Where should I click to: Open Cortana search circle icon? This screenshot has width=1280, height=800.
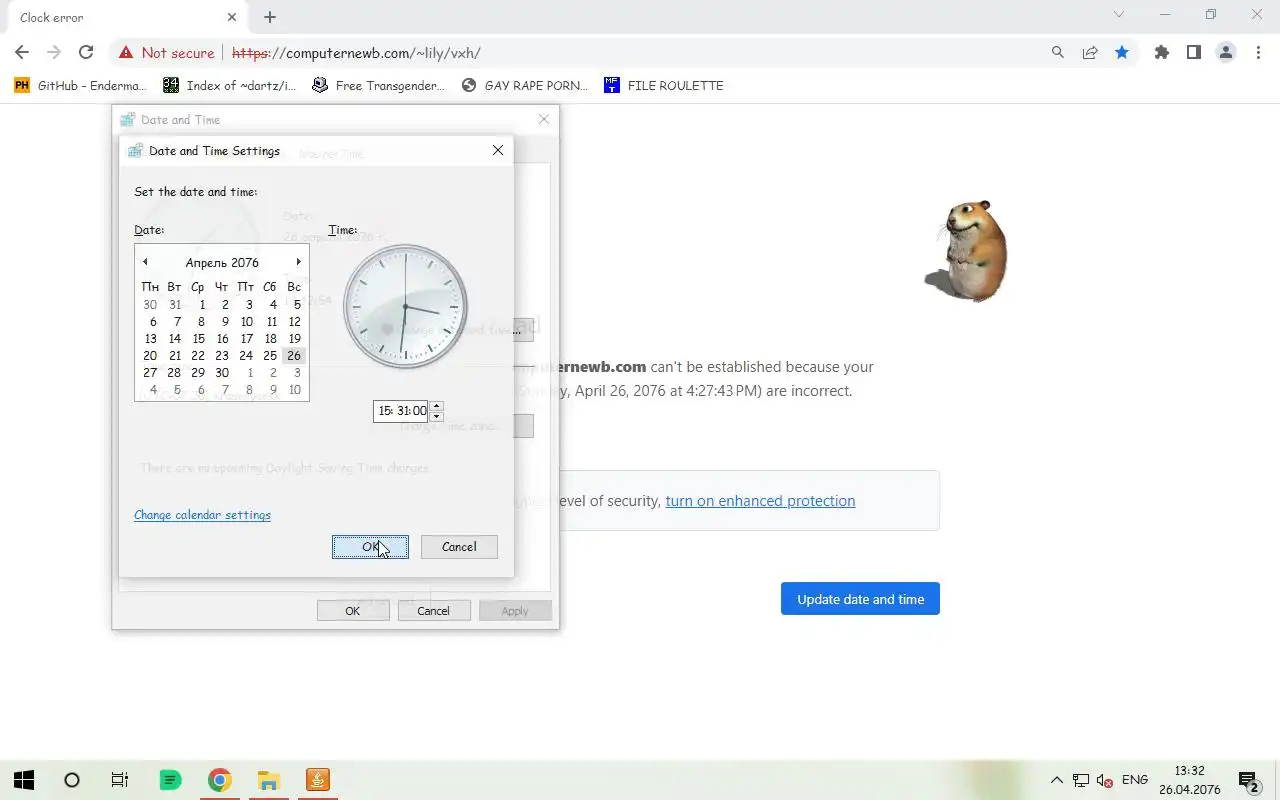pyautogui.click(x=72, y=780)
